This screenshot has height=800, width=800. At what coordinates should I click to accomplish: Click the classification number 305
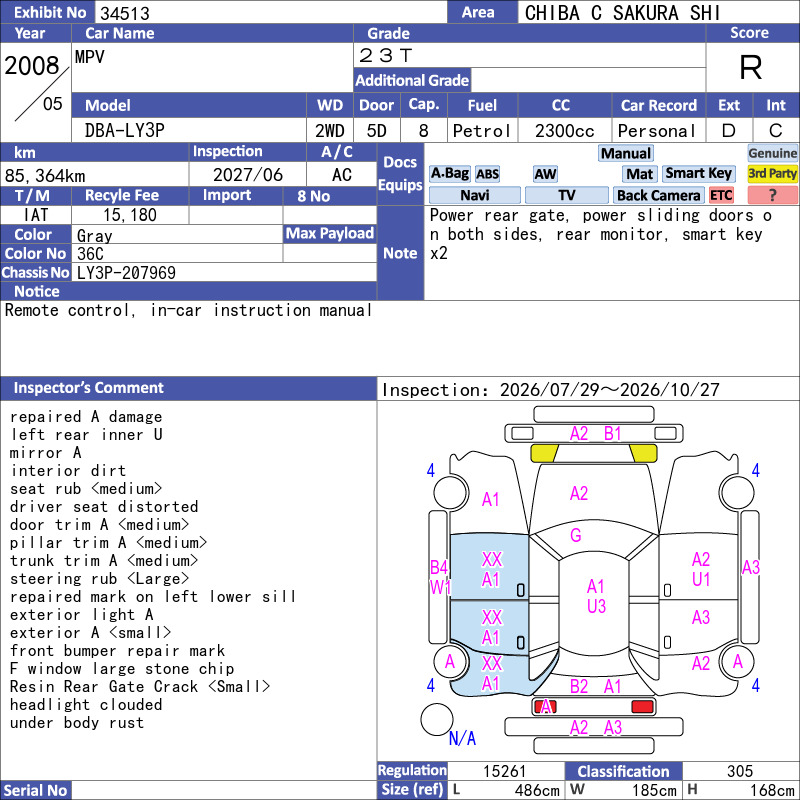tap(740, 771)
